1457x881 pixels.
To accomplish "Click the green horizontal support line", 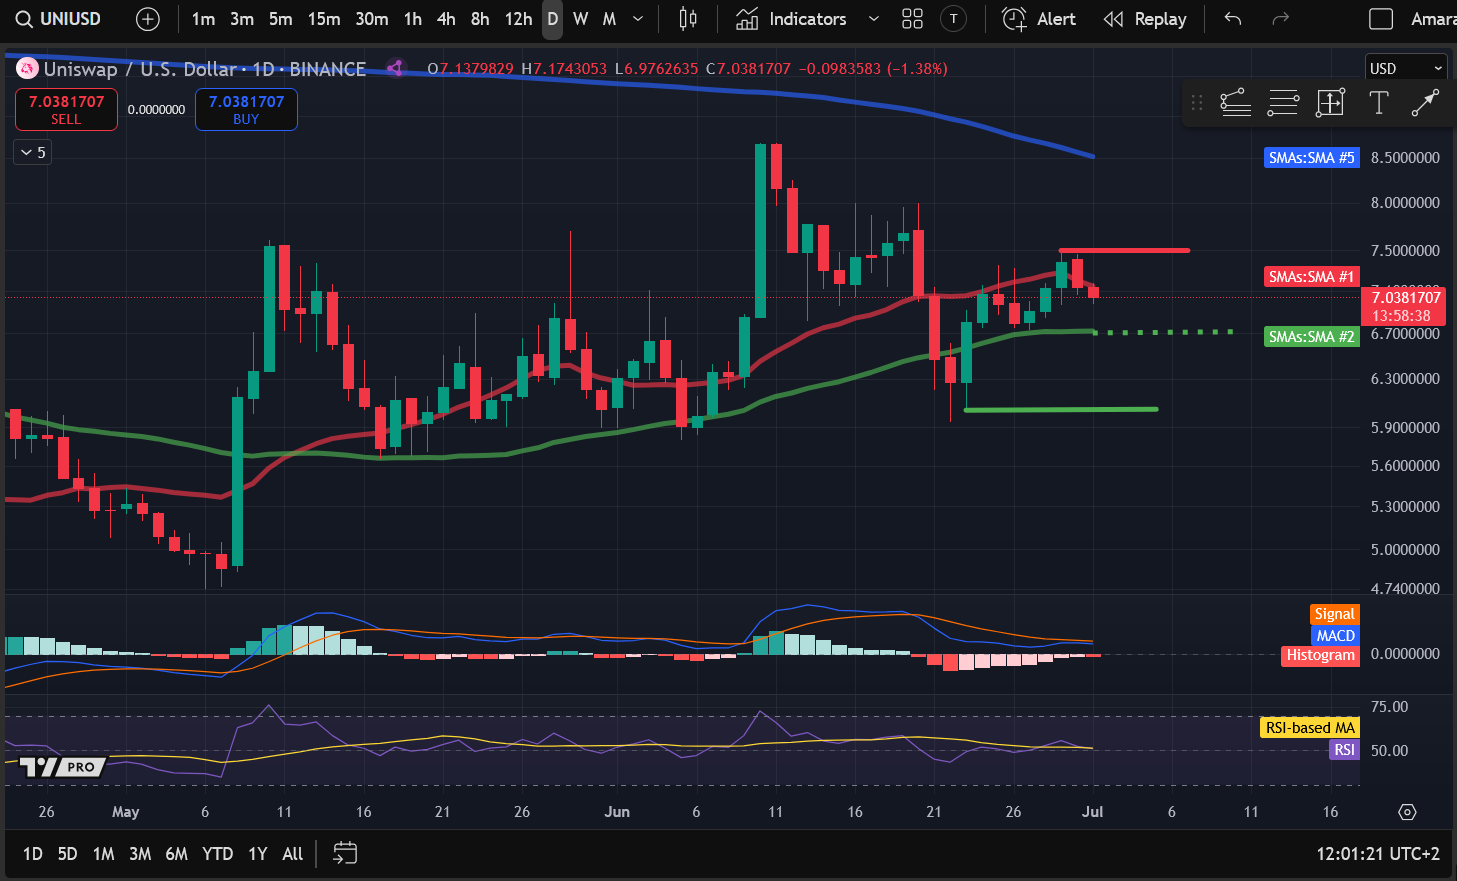I will (1061, 409).
